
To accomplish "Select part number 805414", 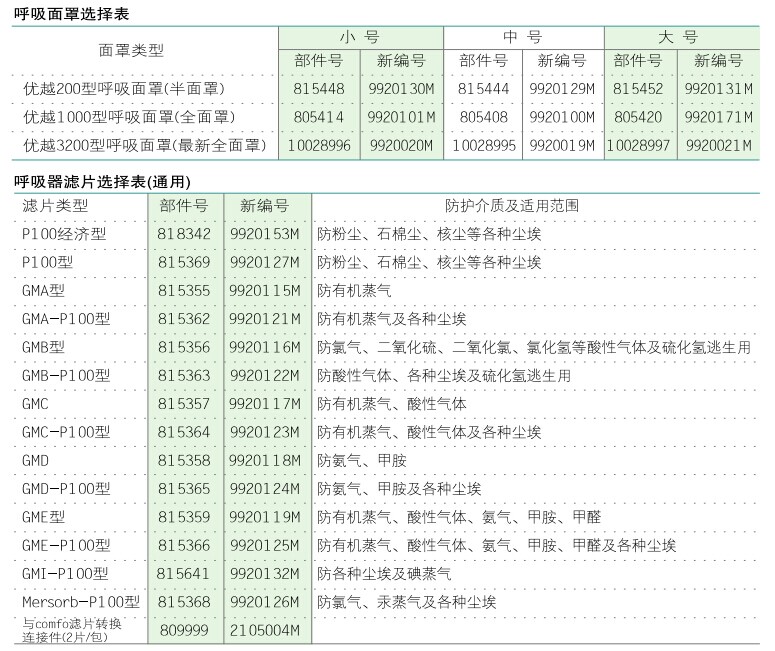I will click(x=319, y=117).
